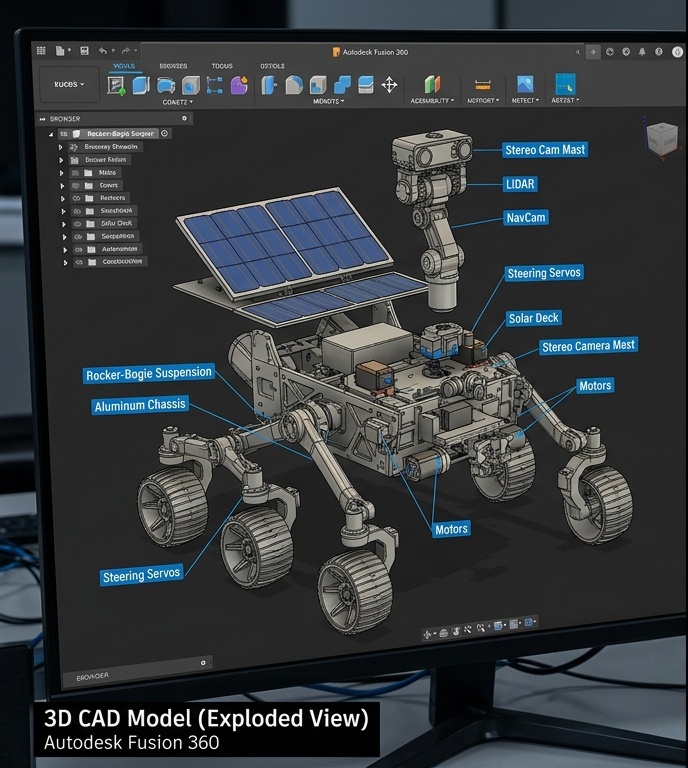Click the Stereo Cam Mast callout

click(545, 150)
